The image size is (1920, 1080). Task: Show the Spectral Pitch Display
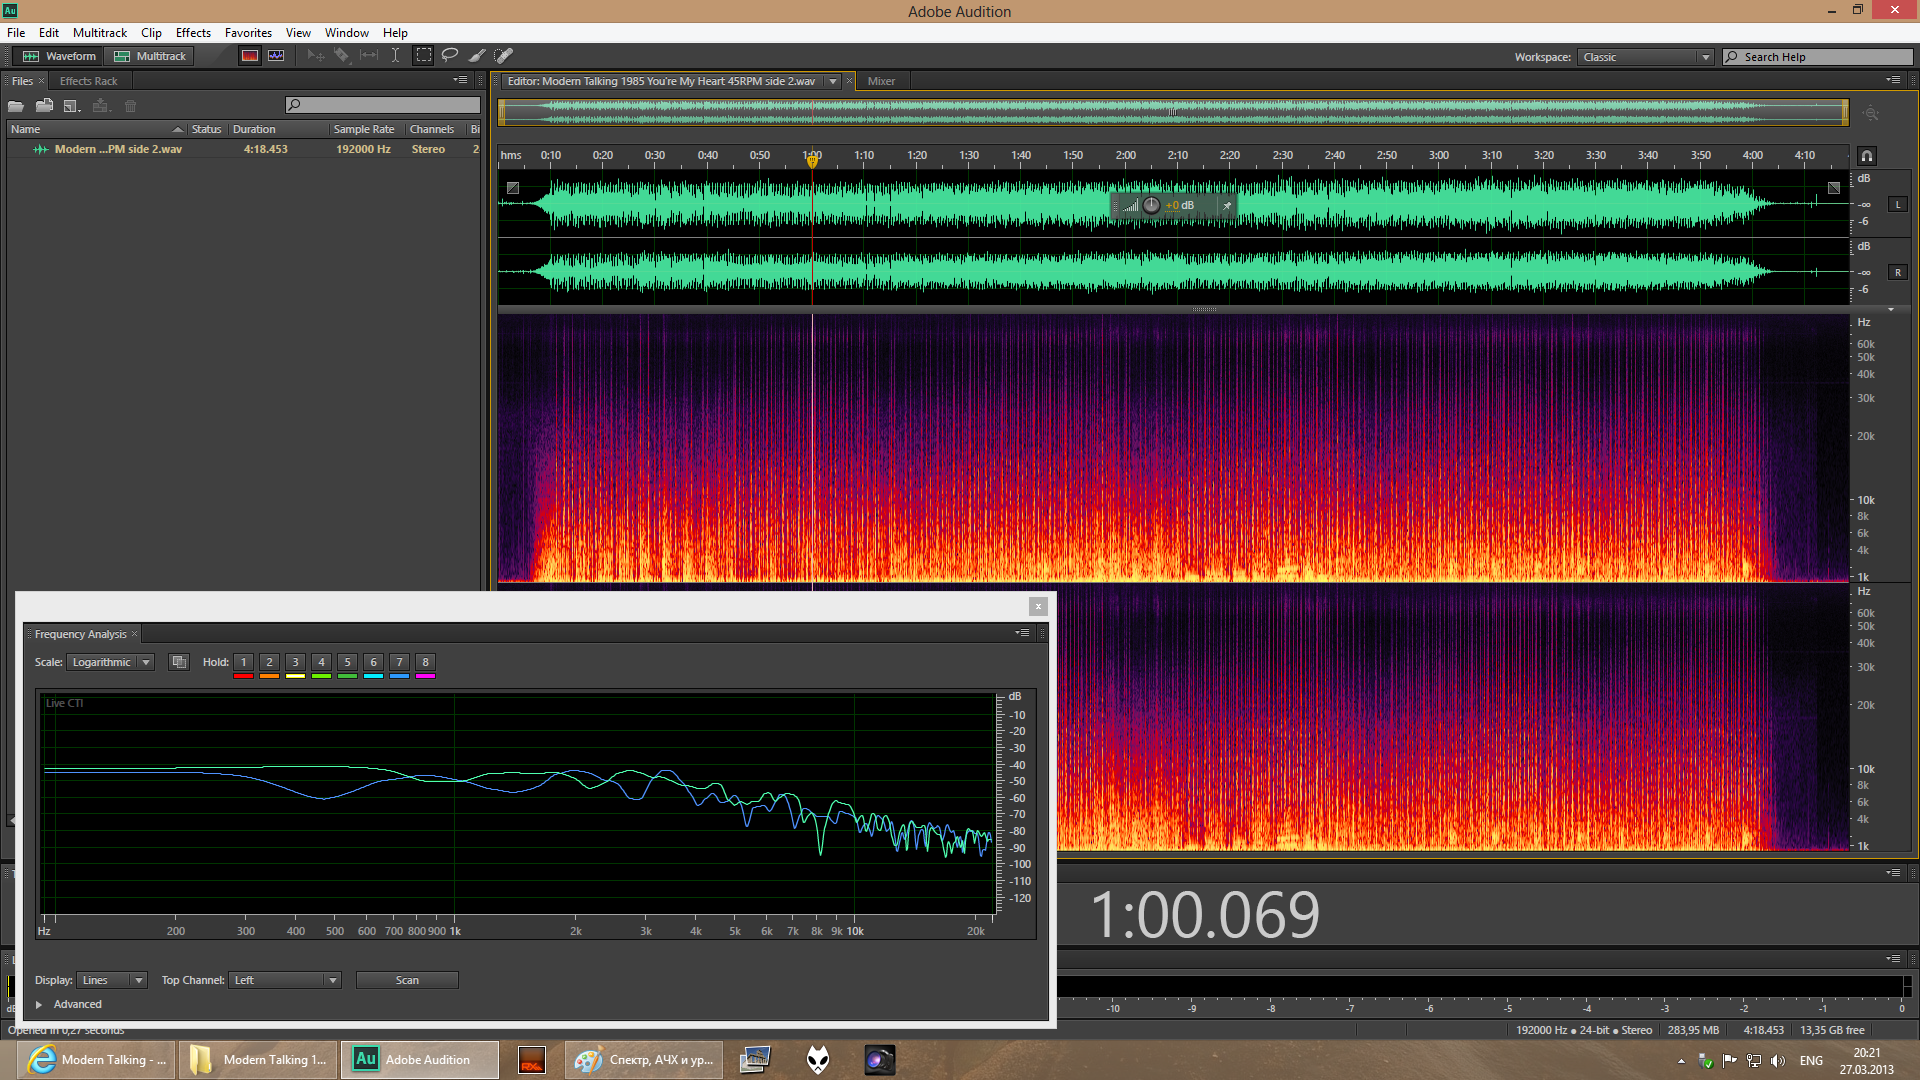pos(276,56)
